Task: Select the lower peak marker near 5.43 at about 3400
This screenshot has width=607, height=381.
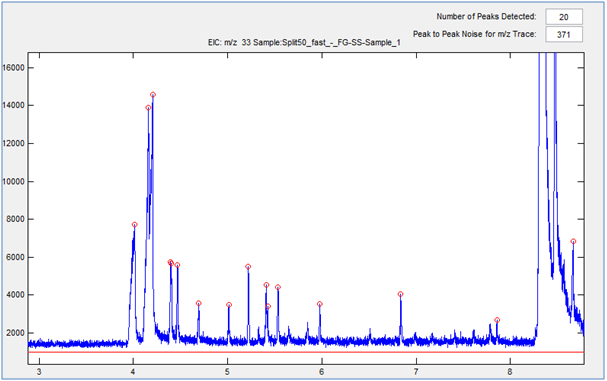Action: (268, 306)
